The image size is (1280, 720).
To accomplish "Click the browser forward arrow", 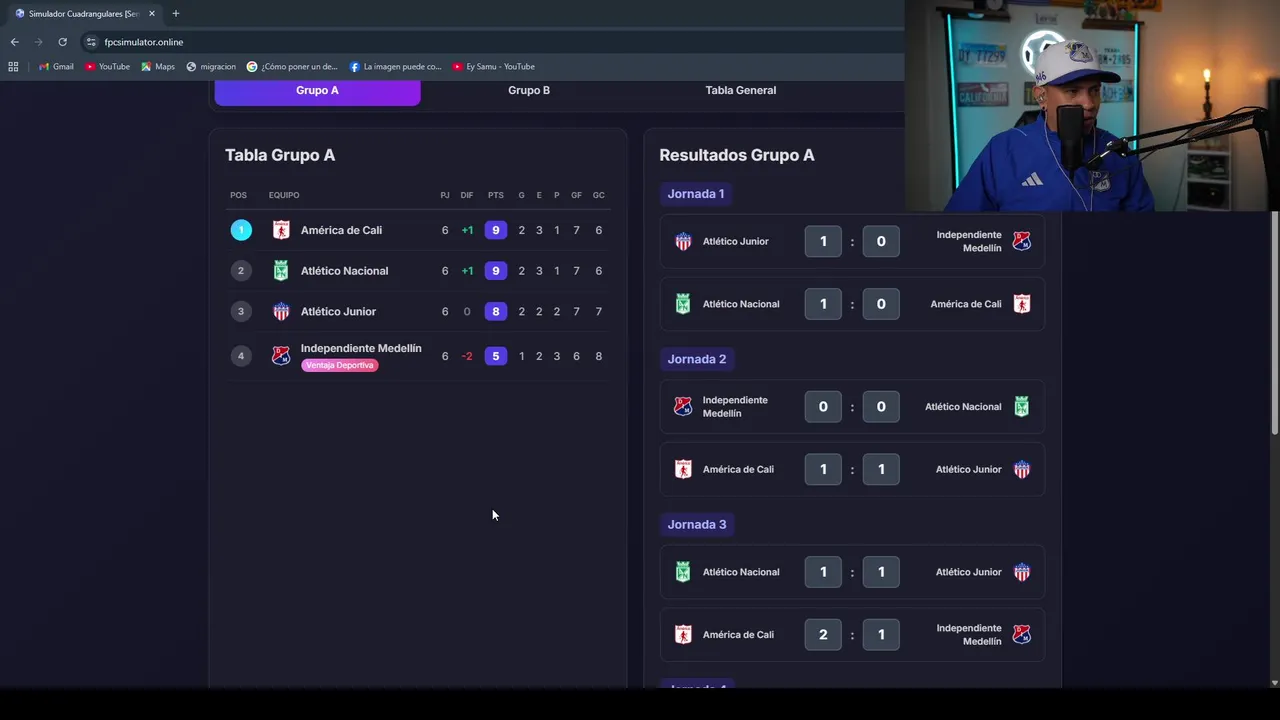I will click(x=38, y=42).
